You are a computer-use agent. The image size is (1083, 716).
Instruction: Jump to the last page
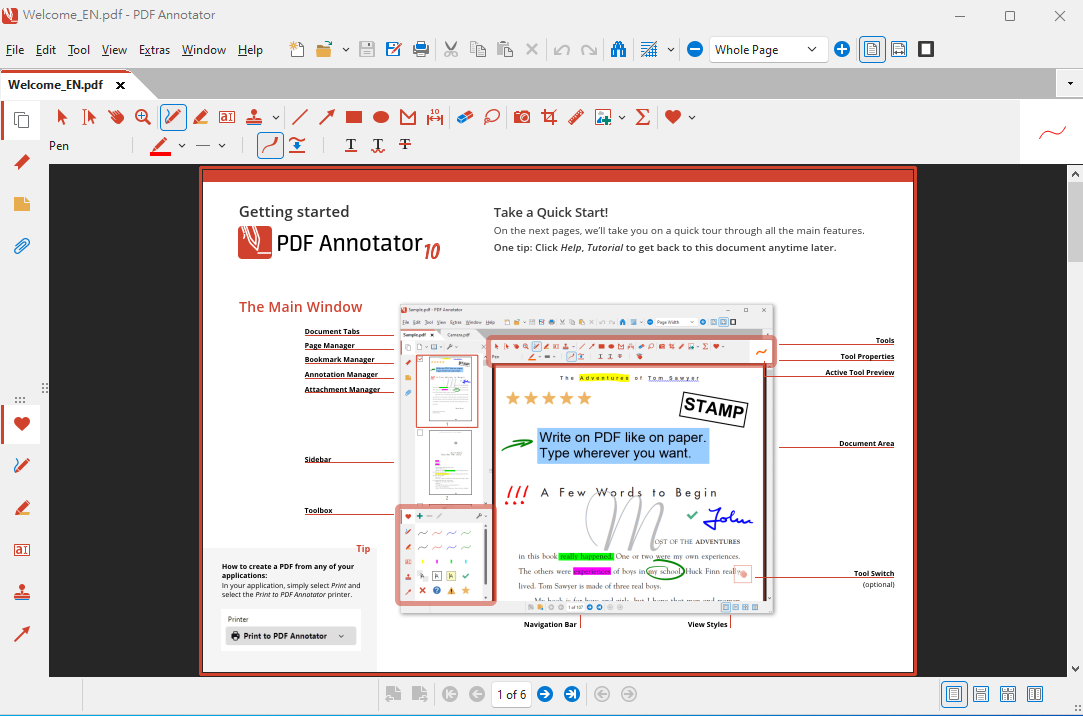[571, 694]
